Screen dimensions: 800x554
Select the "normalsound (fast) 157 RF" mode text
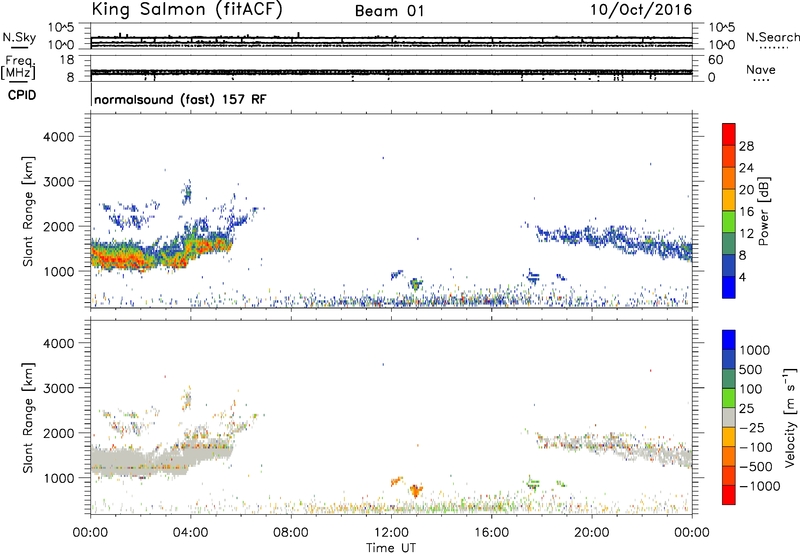pos(180,99)
